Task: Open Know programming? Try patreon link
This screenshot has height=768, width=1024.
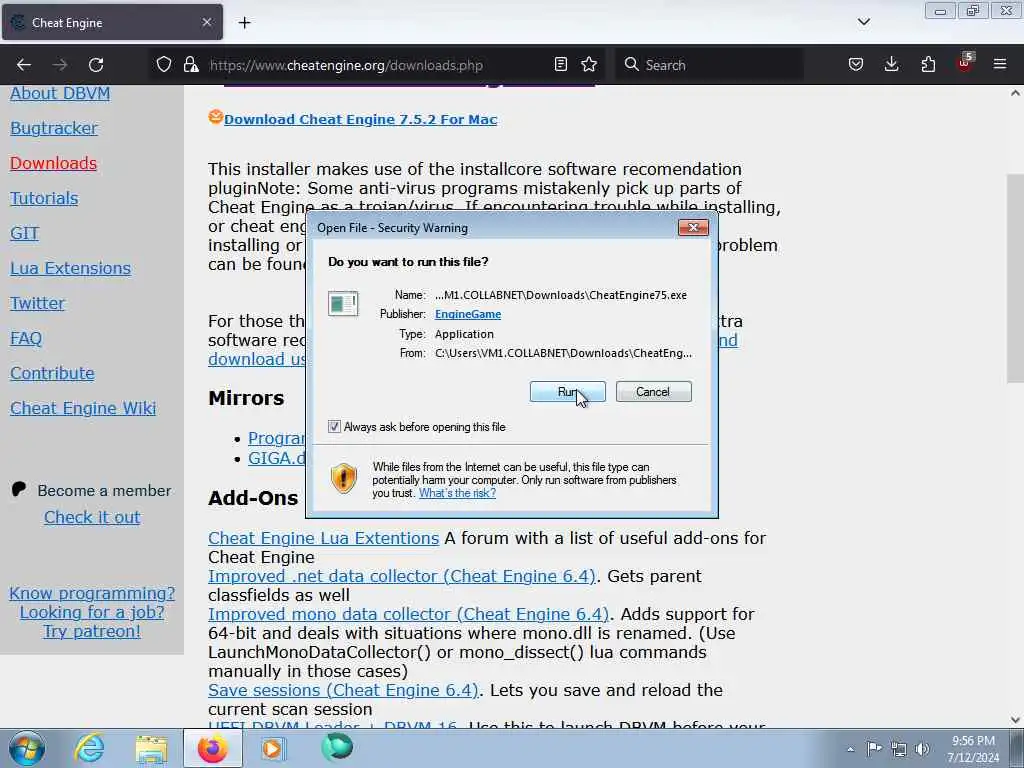Action: pyautogui.click(x=92, y=612)
